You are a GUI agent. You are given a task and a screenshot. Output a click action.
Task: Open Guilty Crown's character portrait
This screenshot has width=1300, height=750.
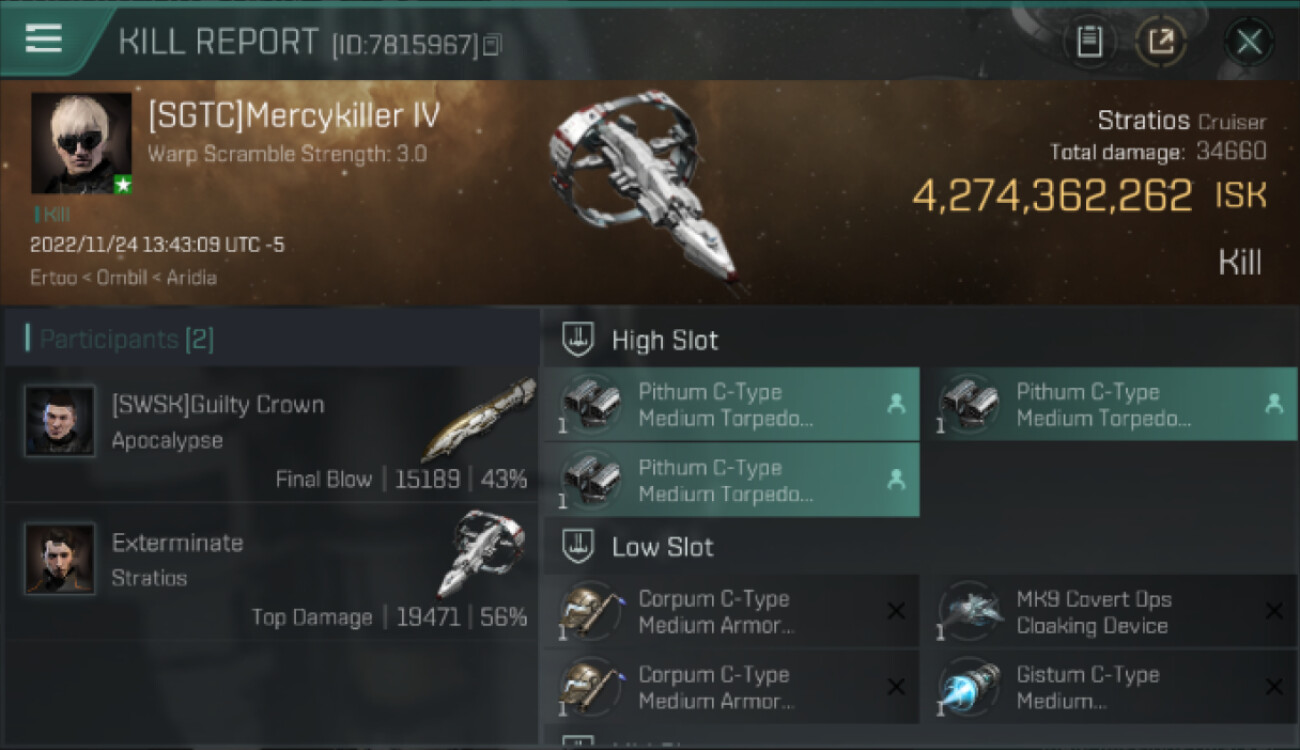point(60,421)
